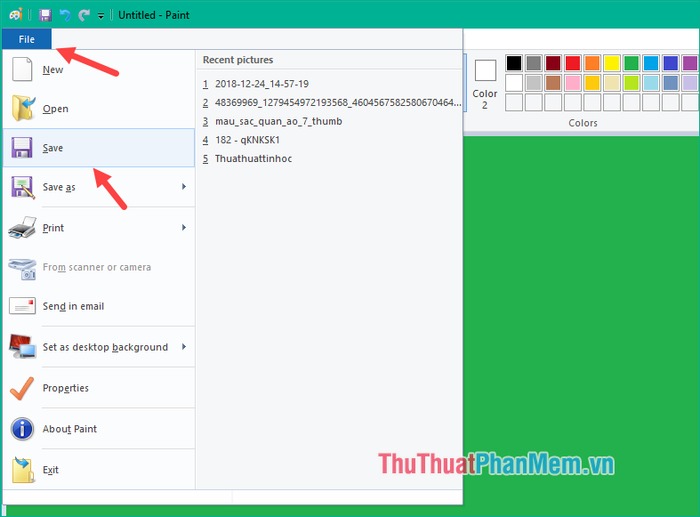The height and width of the screenshot is (517, 700).
Task: Click the envelope Send in email icon
Action: (x=22, y=306)
